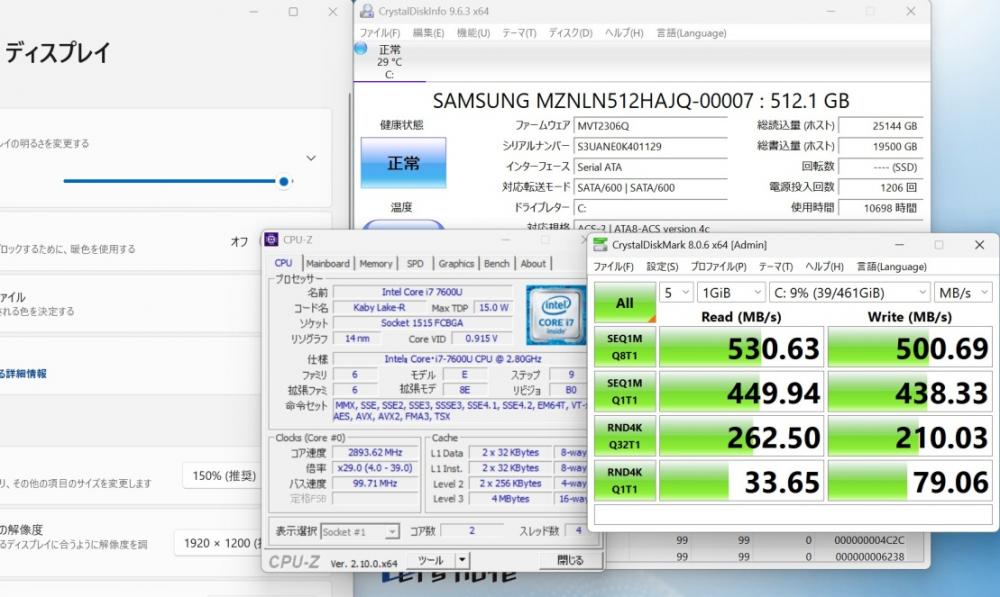Start the RND4K Q1T1 test
This screenshot has height=597, width=1000.
pyautogui.click(x=624, y=480)
